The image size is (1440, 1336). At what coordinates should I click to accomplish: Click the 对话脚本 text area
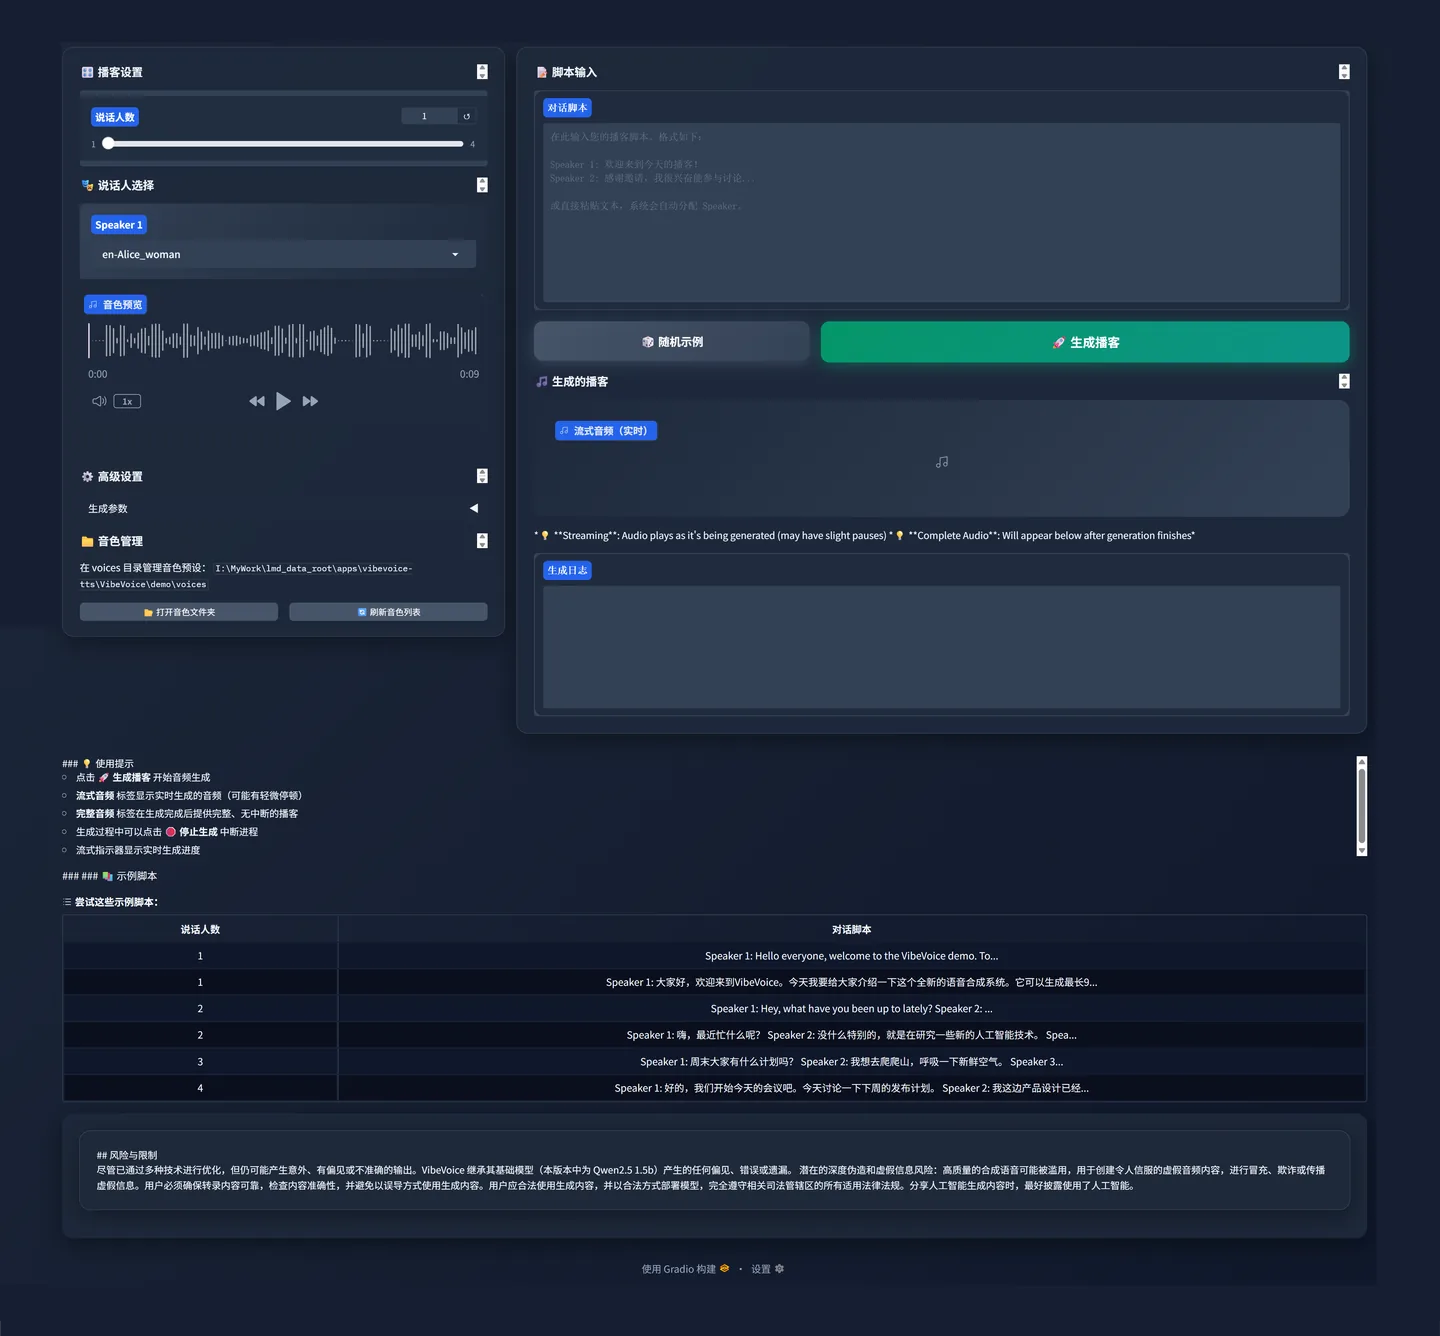point(941,212)
